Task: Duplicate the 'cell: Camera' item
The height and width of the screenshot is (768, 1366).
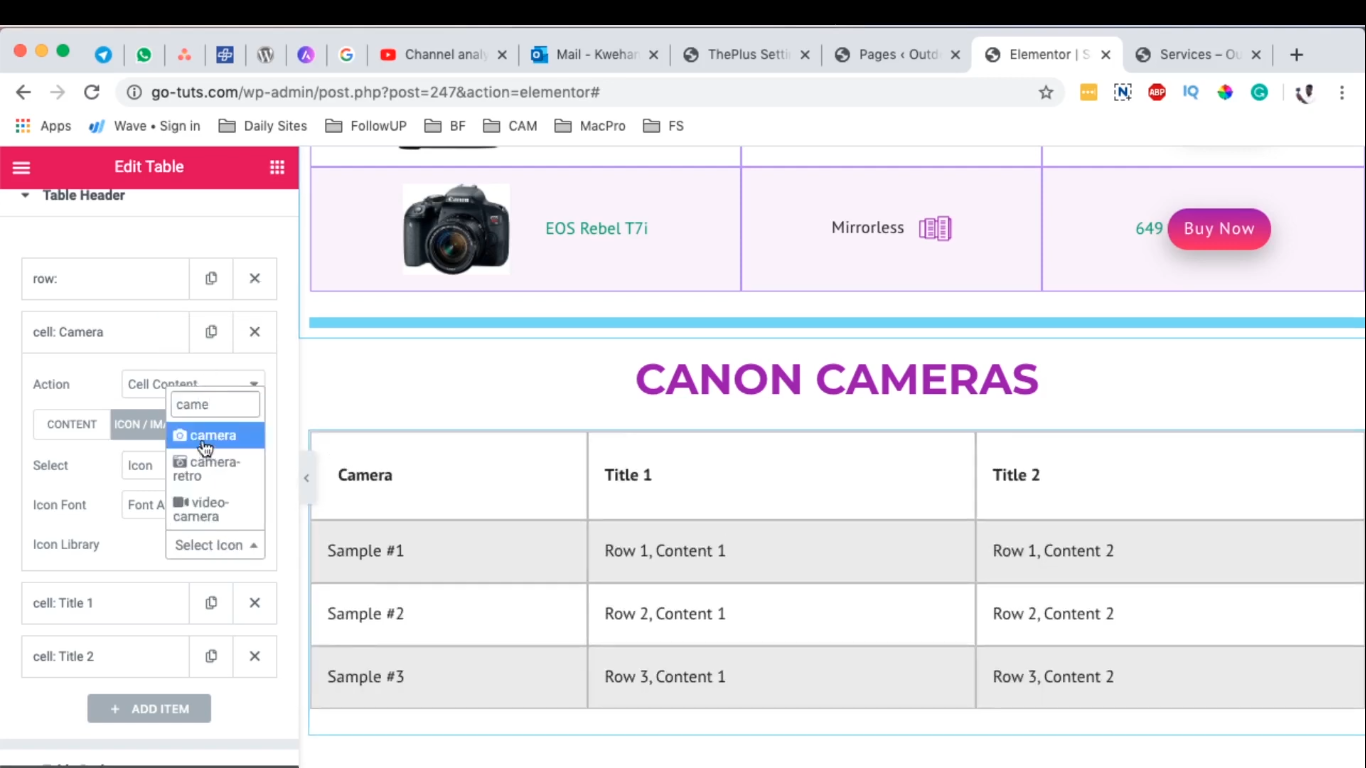Action: (211, 332)
